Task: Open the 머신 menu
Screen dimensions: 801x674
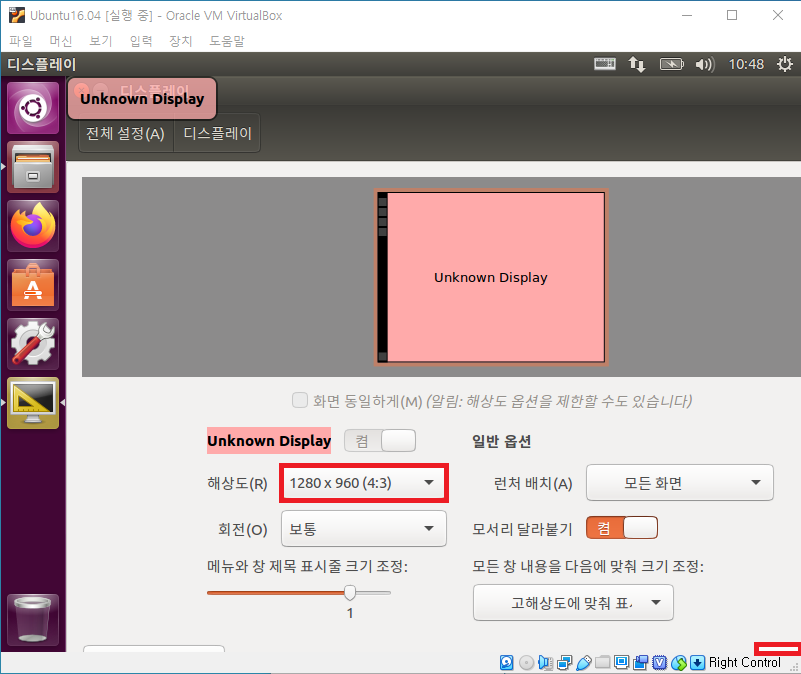Action: (x=61, y=41)
